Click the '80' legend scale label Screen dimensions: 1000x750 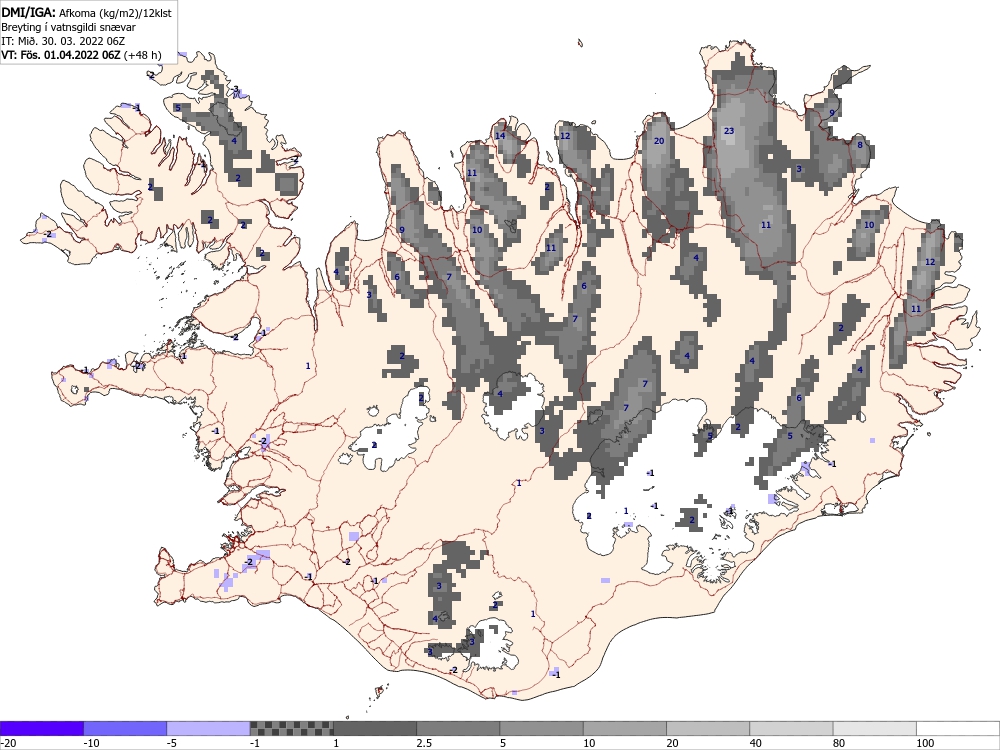pos(839,744)
